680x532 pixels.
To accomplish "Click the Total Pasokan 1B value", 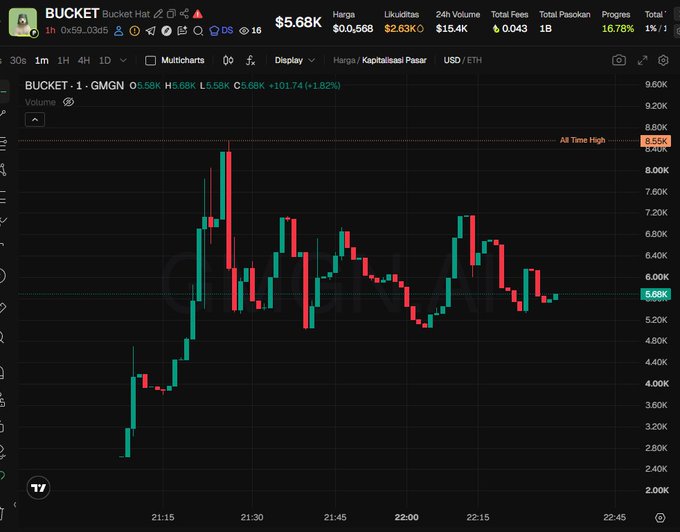I will pyautogui.click(x=546, y=29).
